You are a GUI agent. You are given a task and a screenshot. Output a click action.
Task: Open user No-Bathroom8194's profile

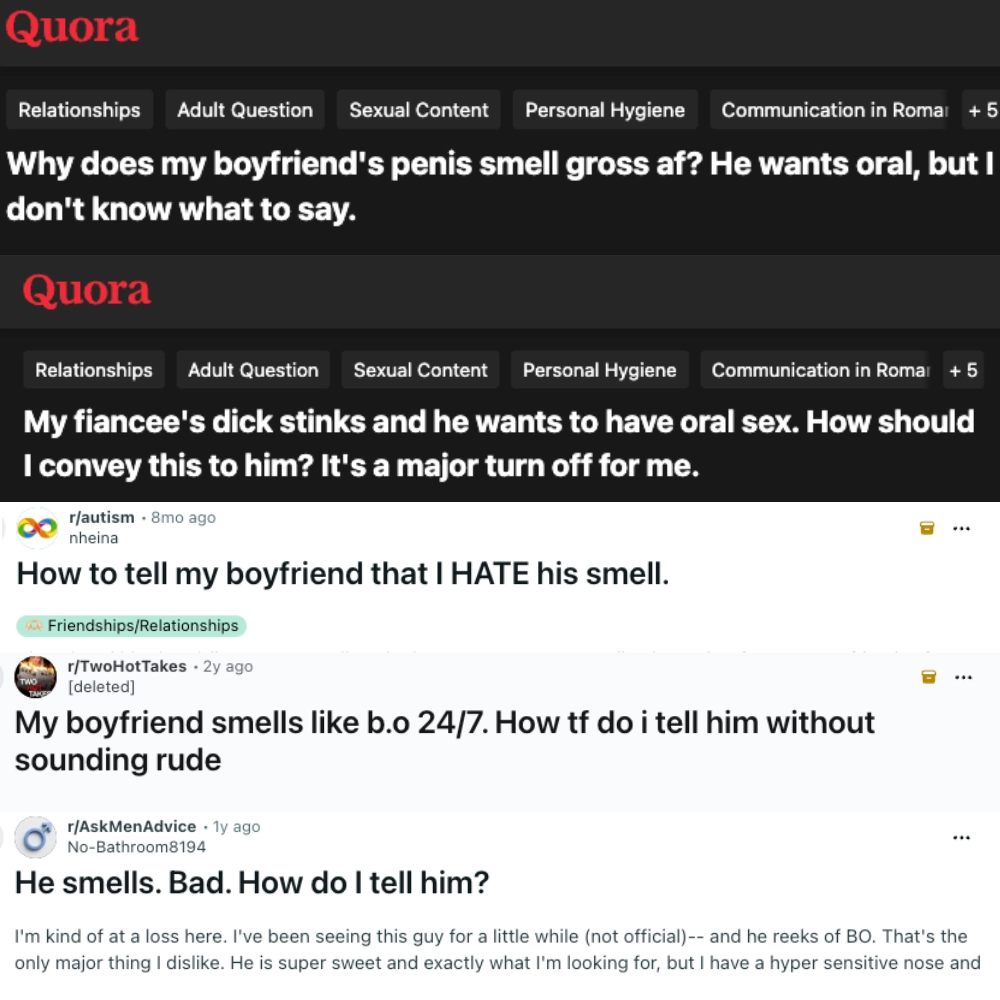[136, 847]
